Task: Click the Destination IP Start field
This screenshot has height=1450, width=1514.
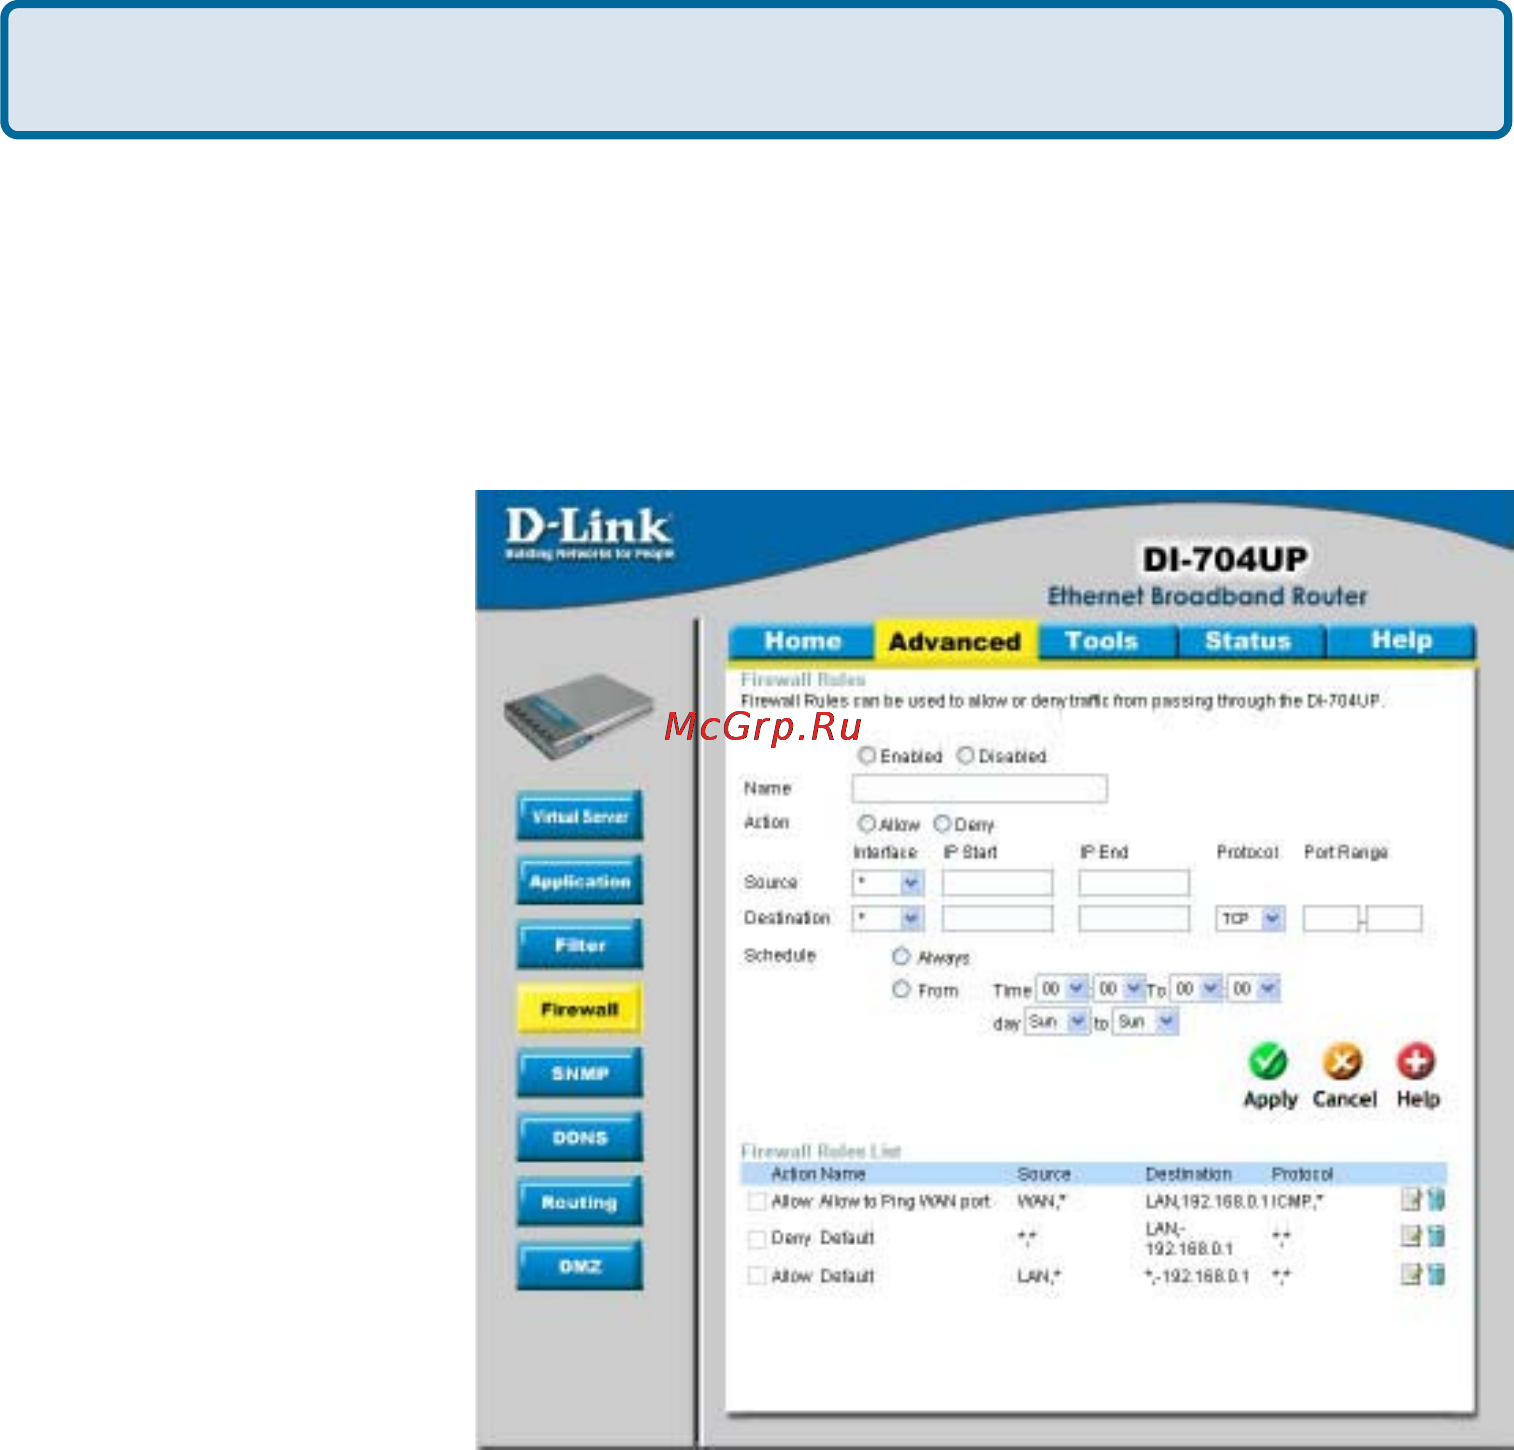Action: click(997, 918)
